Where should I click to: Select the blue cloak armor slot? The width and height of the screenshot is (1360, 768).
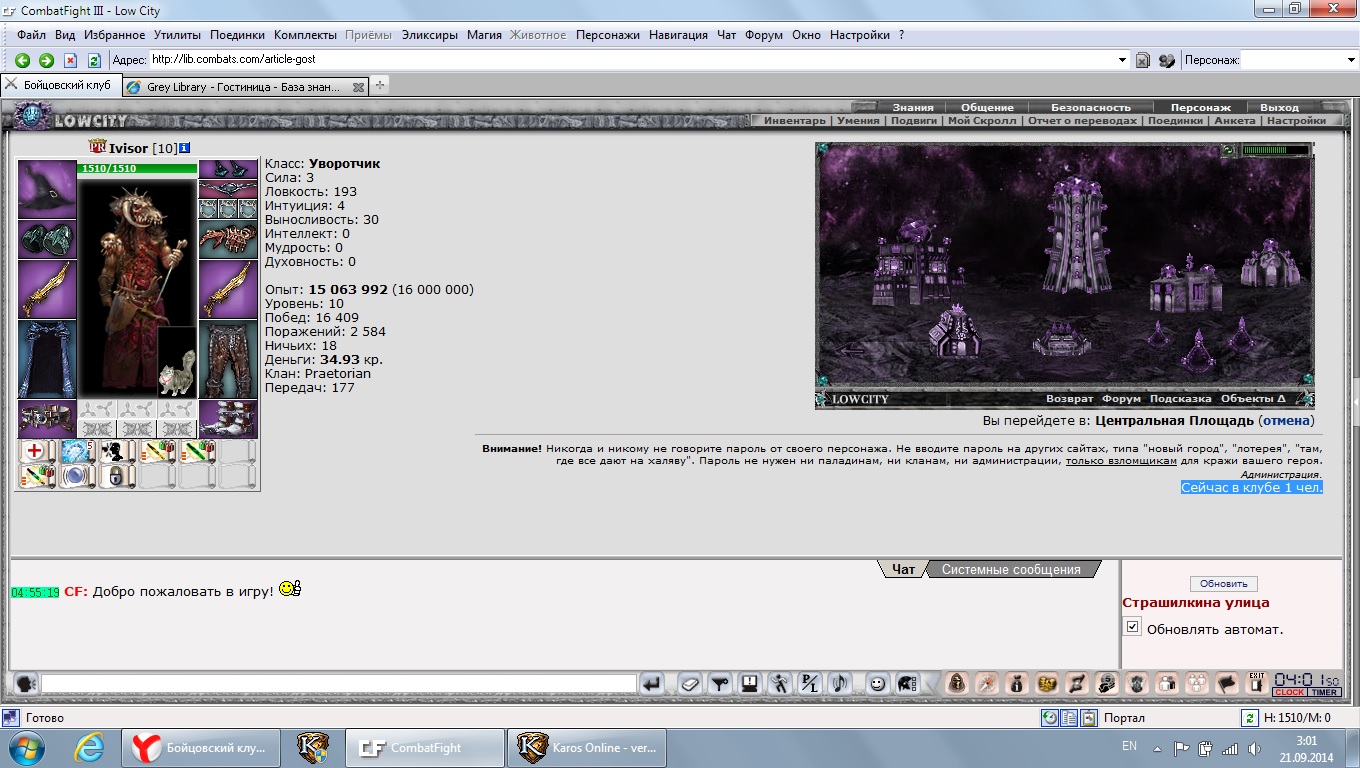[x=47, y=359]
